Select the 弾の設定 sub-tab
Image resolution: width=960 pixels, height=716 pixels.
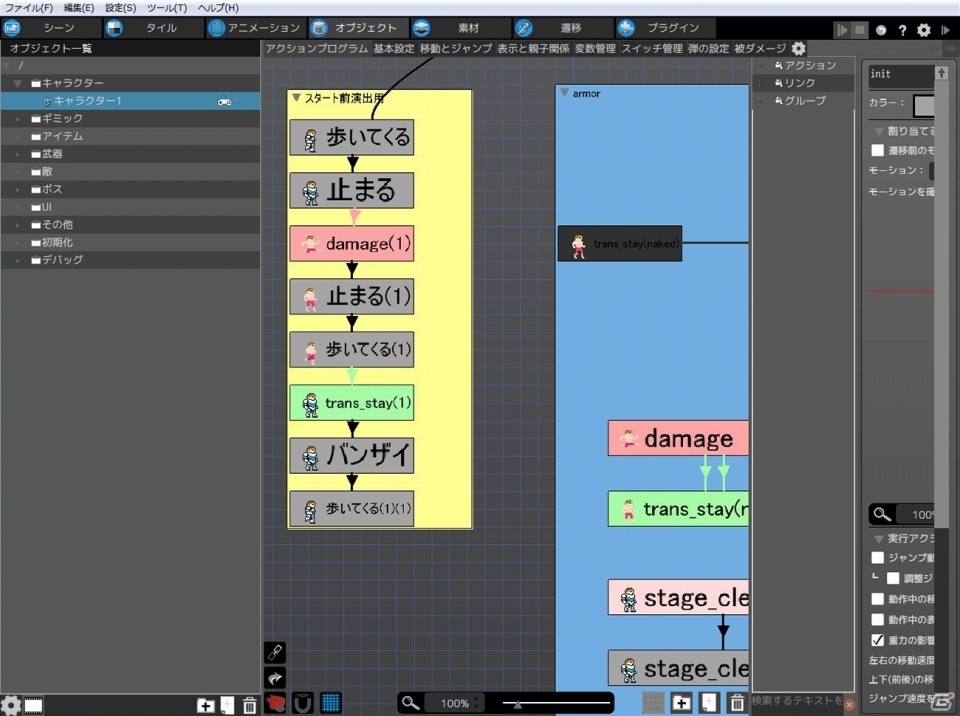point(708,48)
